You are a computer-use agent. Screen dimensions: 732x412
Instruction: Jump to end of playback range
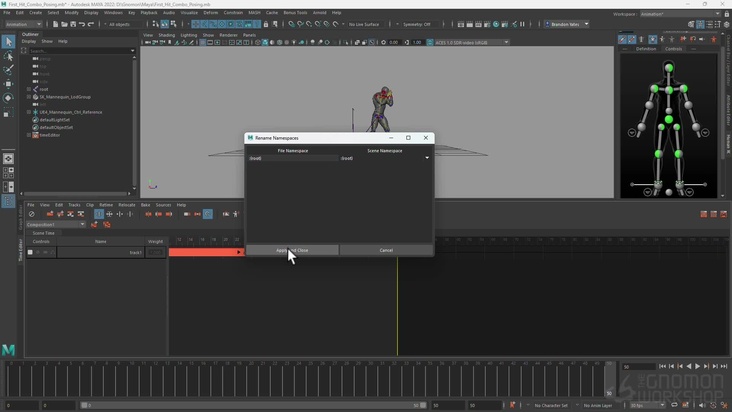pyautogui.click(x=724, y=367)
